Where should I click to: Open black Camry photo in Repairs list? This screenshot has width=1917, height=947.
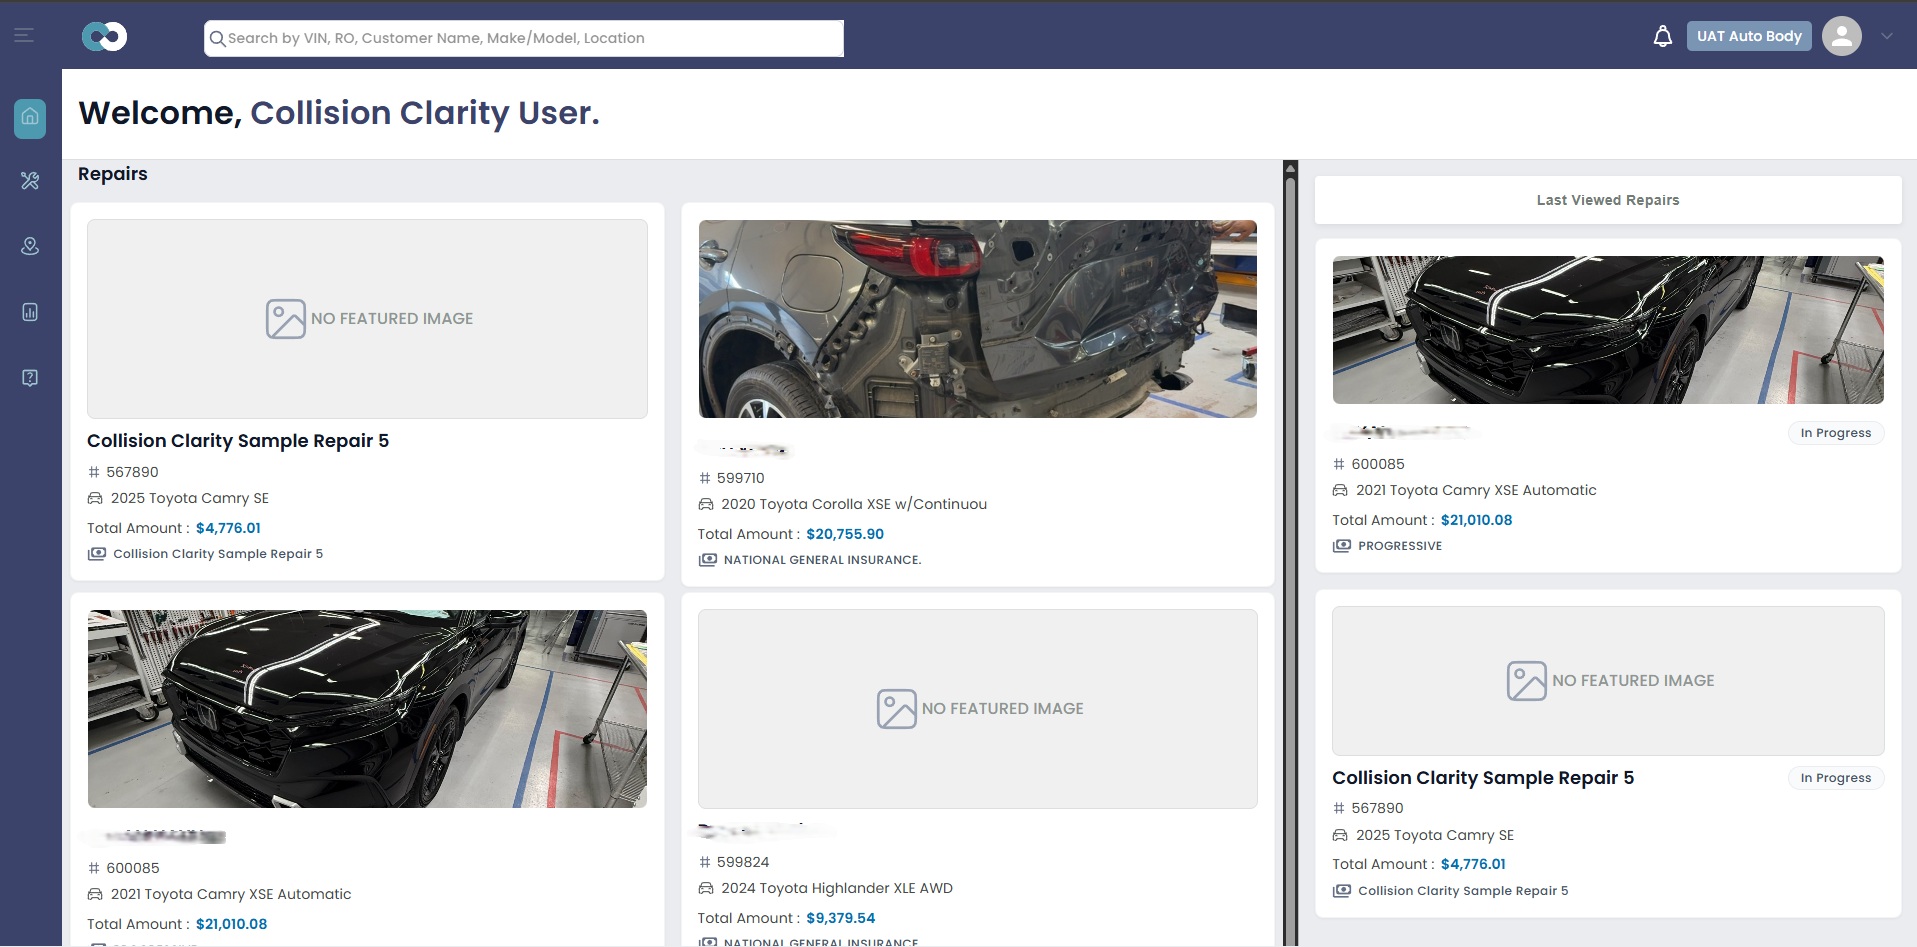[367, 709]
